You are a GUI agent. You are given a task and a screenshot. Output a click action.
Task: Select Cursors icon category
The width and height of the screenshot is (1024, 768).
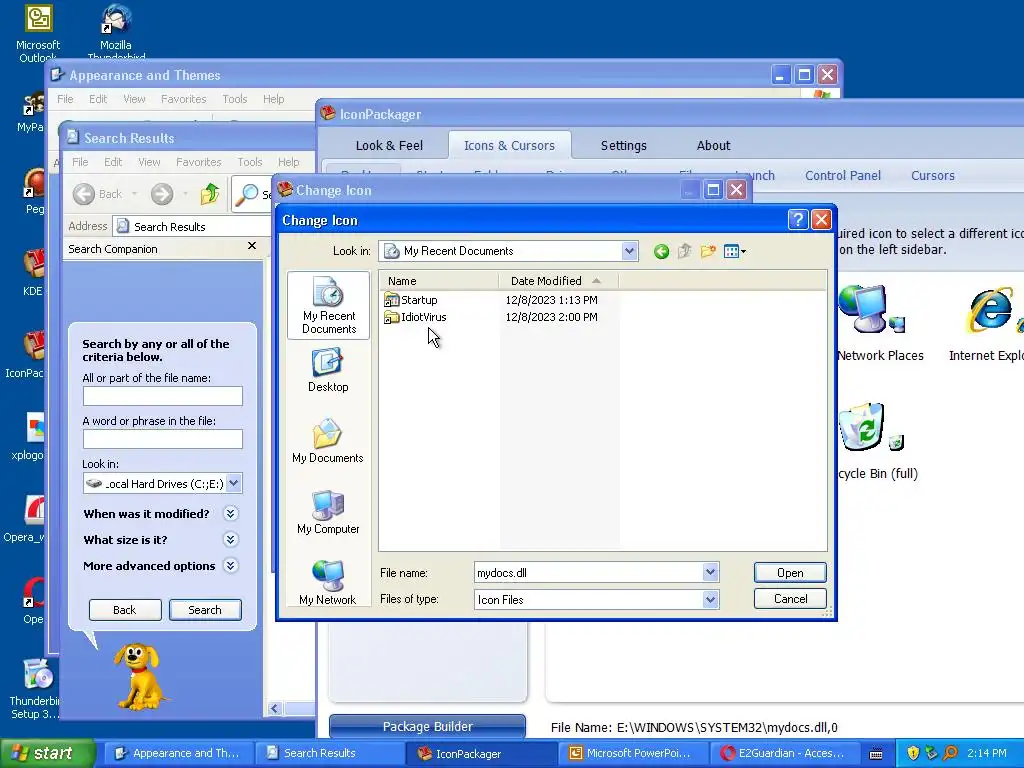pos(933,176)
